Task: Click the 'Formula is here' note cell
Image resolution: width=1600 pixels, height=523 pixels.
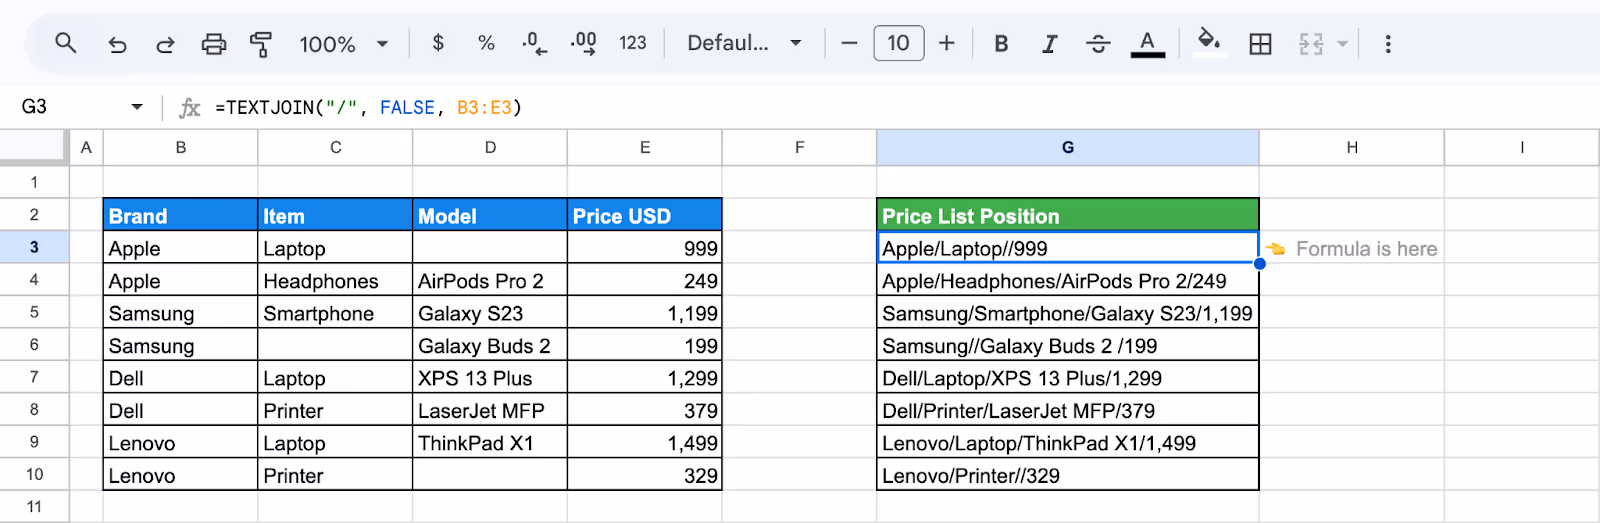Action: click(1352, 248)
